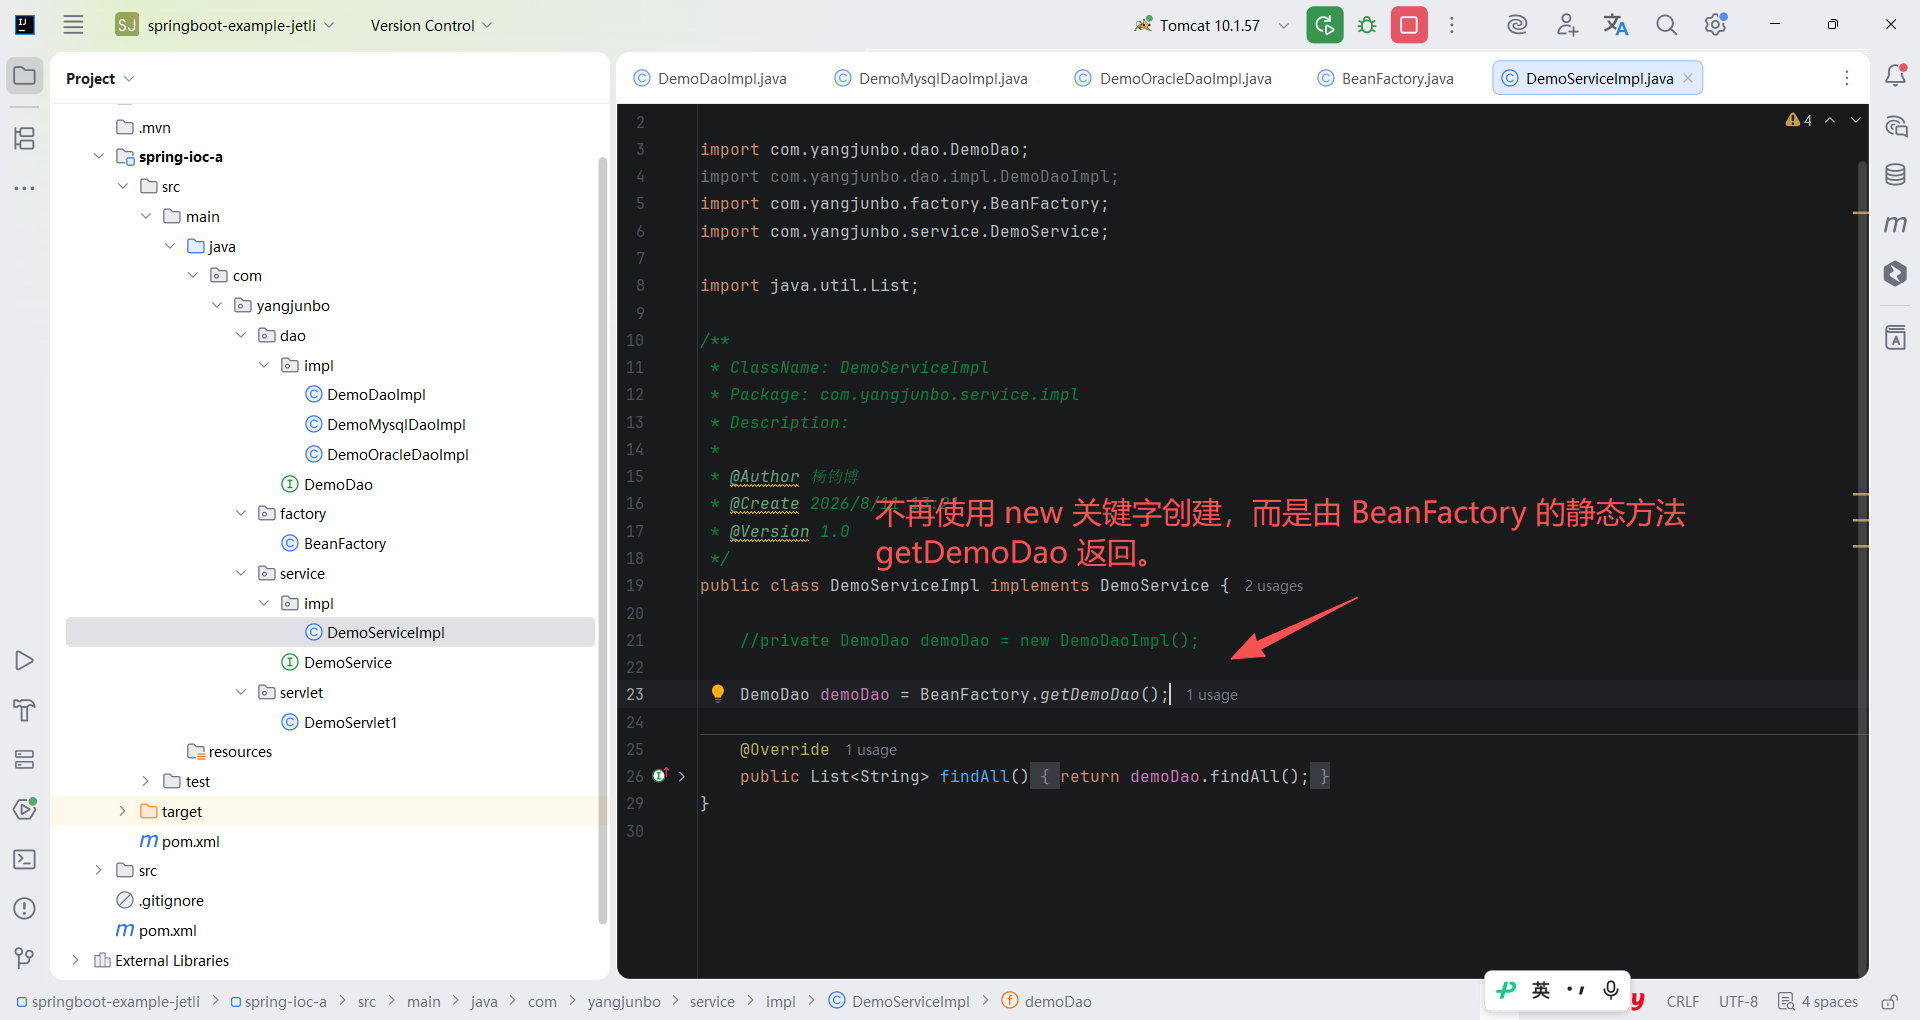Collapse the factory package node
1920x1020 pixels.
[241, 513]
